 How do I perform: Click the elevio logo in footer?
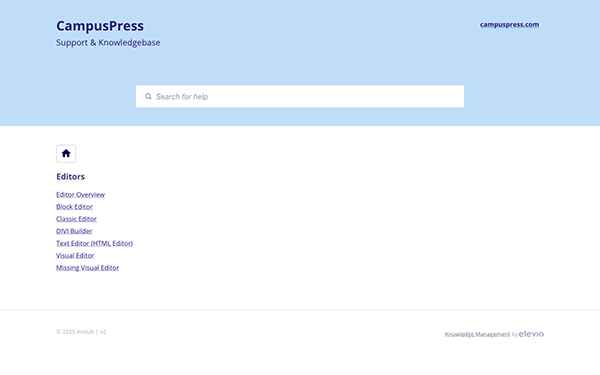[x=531, y=334]
